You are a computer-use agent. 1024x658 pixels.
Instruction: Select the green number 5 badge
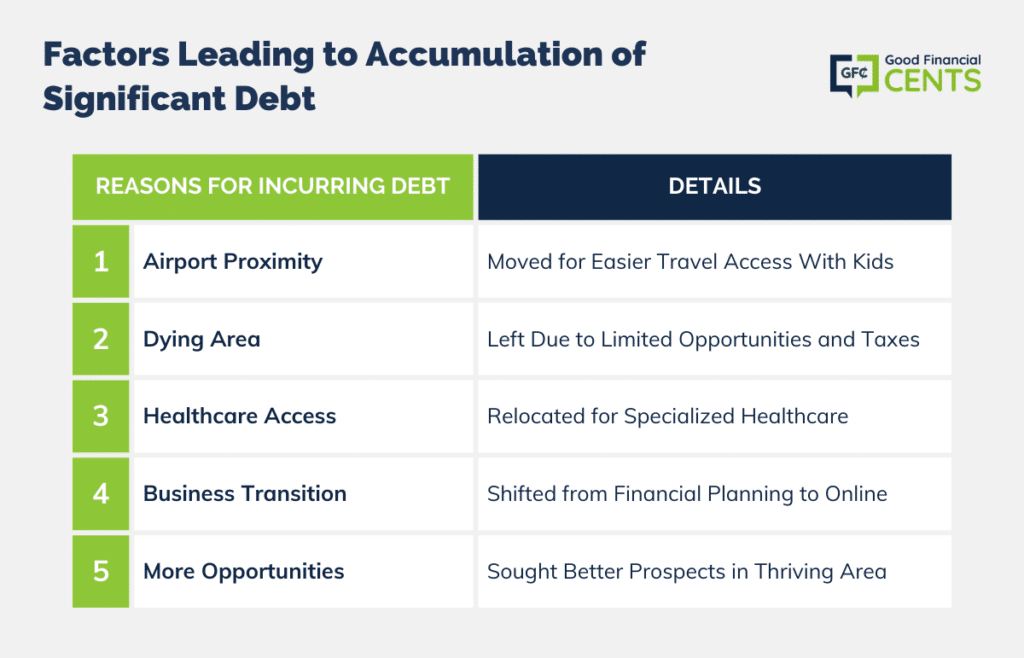click(101, 571)
